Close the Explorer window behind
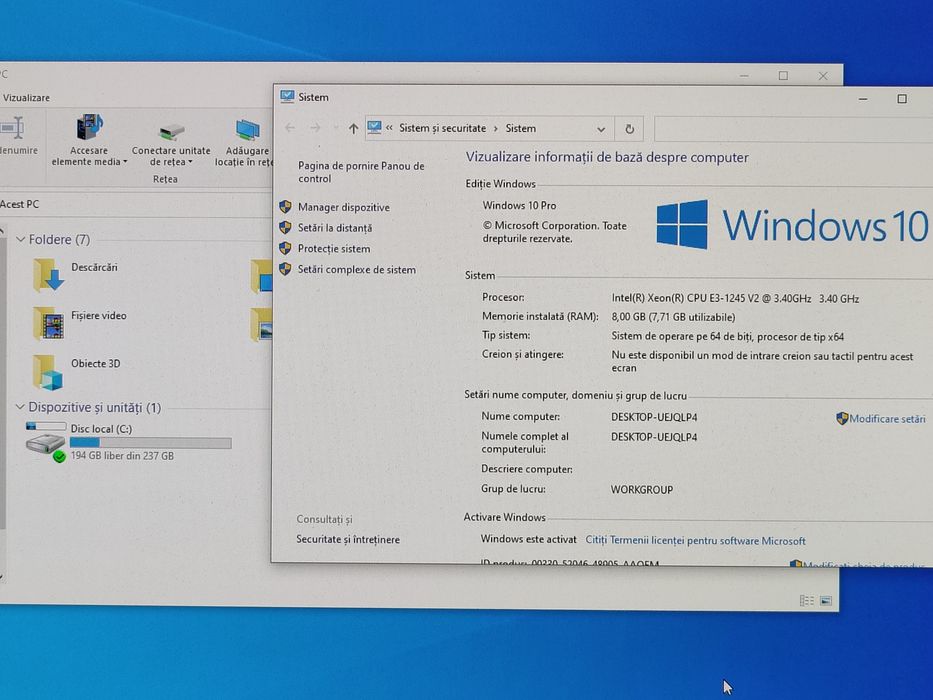Screen dimensions: 933x700 click(823, 76)
